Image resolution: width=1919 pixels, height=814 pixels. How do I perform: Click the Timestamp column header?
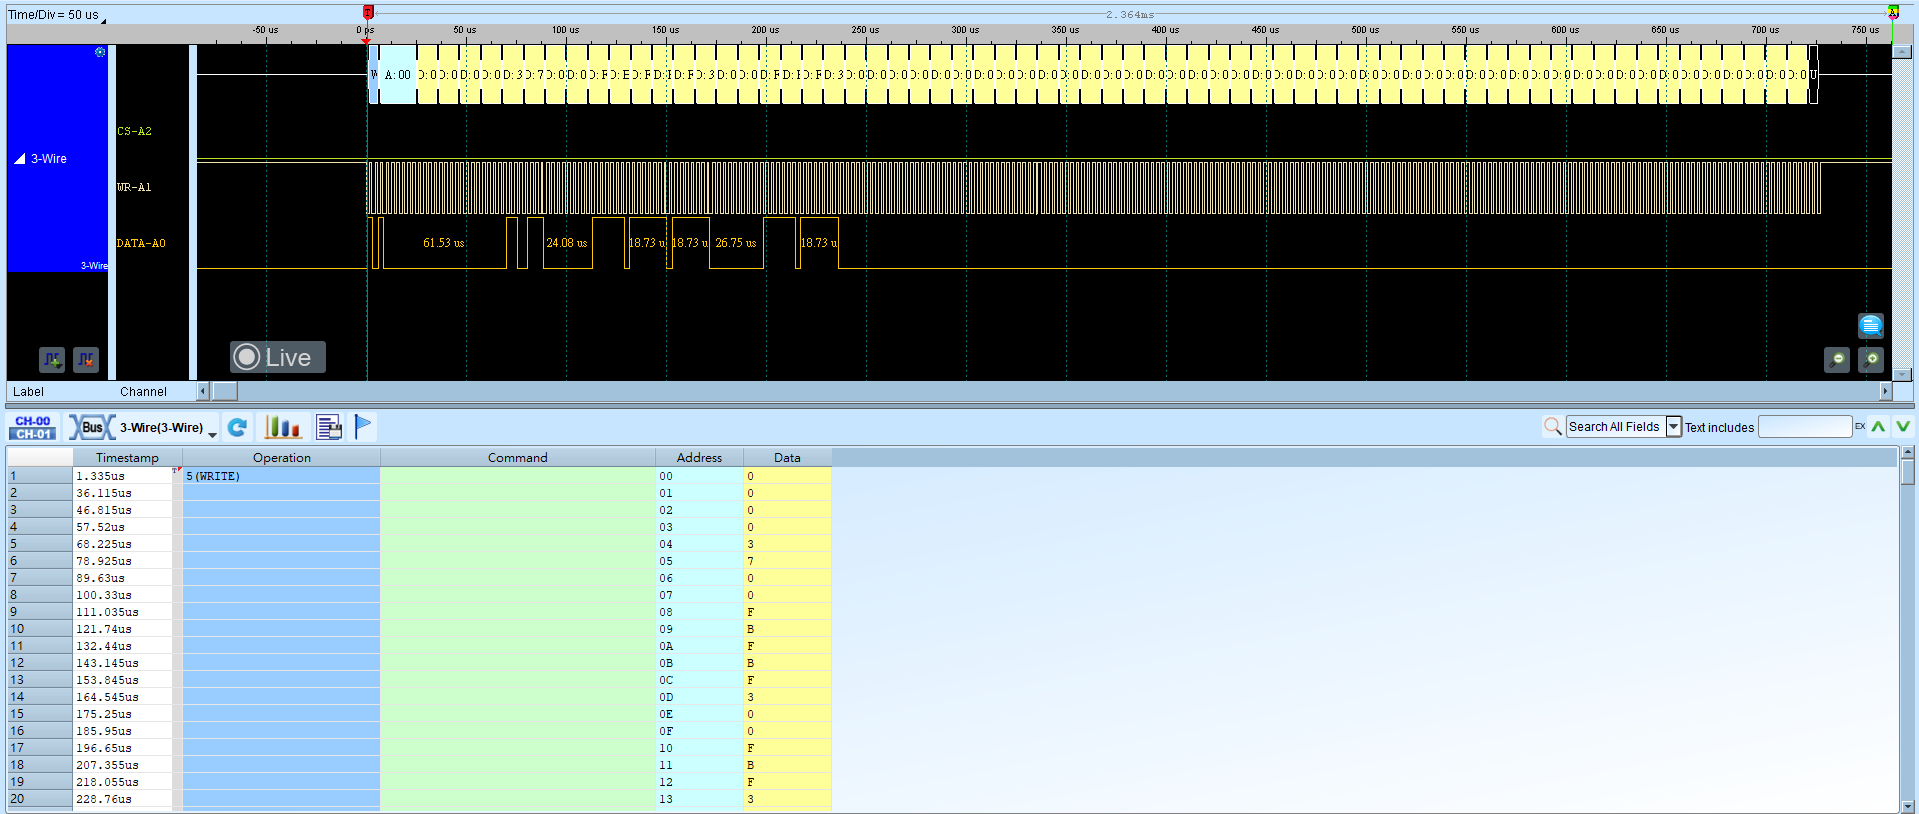click(x=127, y=457)
